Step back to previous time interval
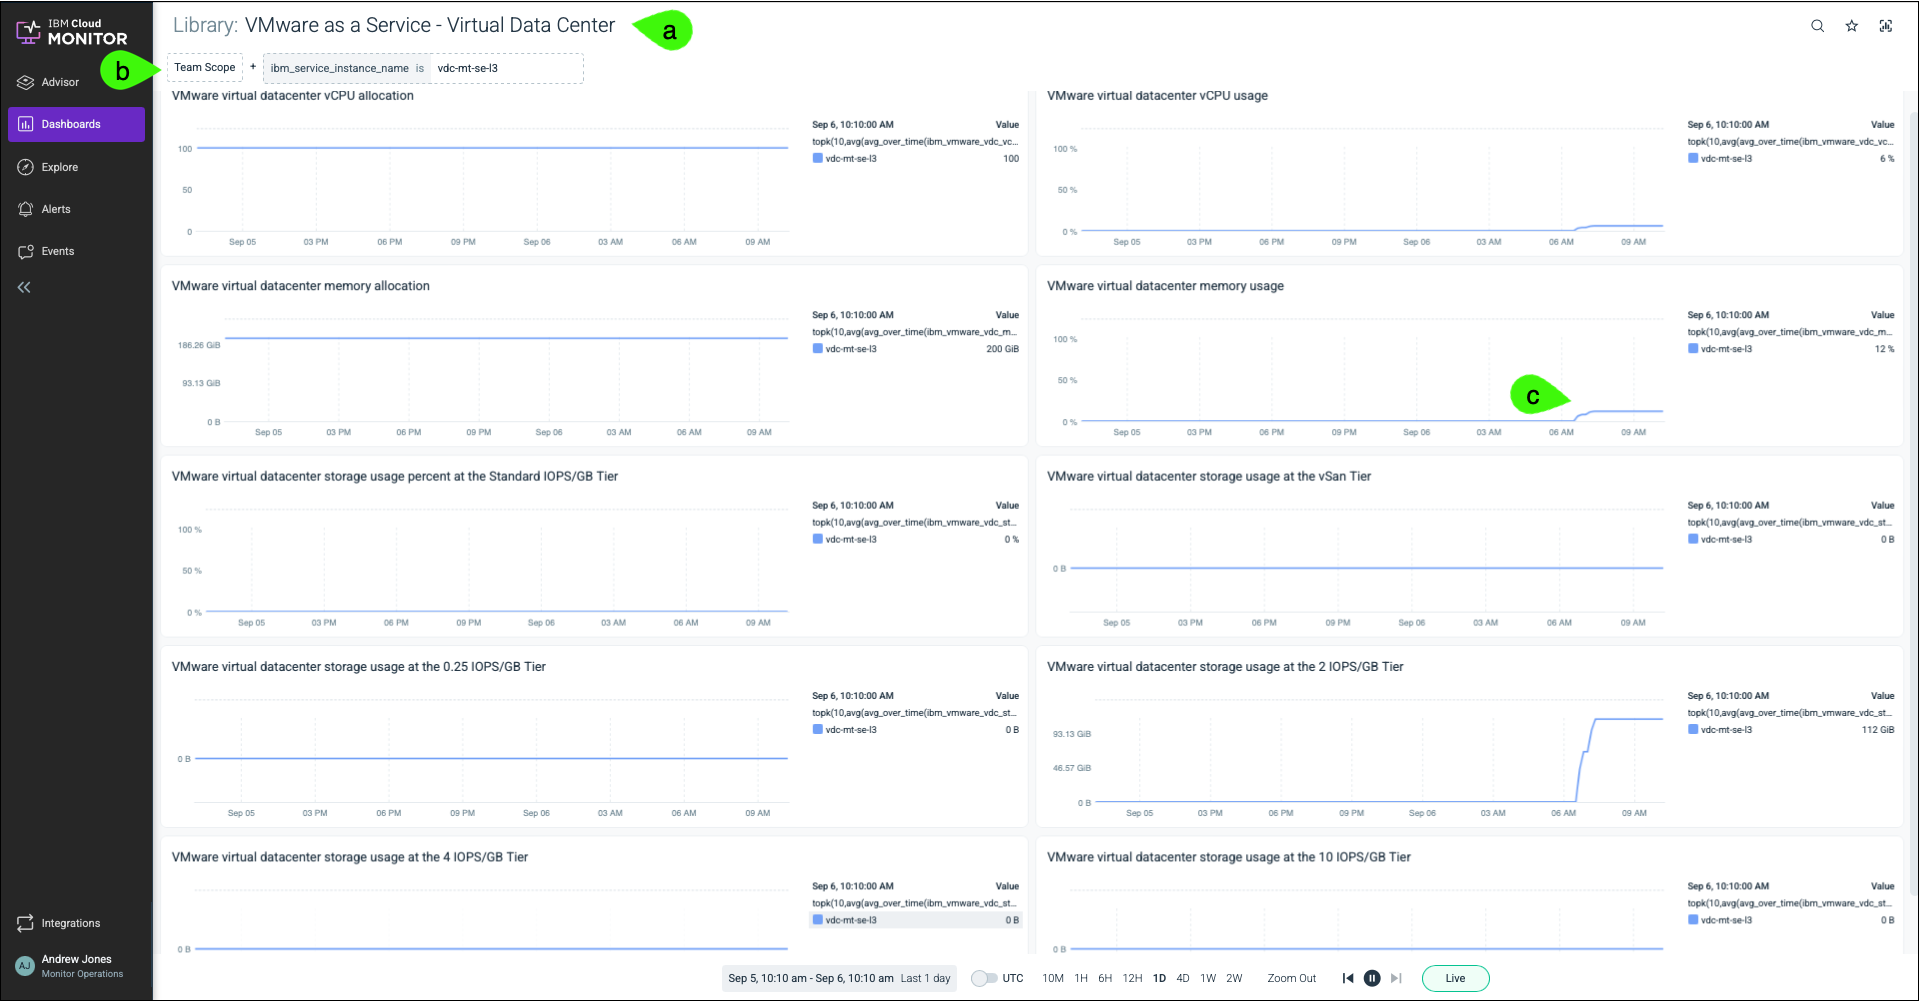The image size is (1919, 1001). (1348, 978)
